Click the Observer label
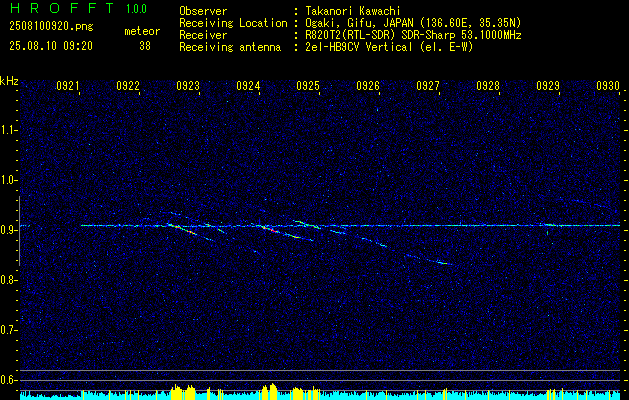Viewport: 629px width, 400px height. coord(203,11)
